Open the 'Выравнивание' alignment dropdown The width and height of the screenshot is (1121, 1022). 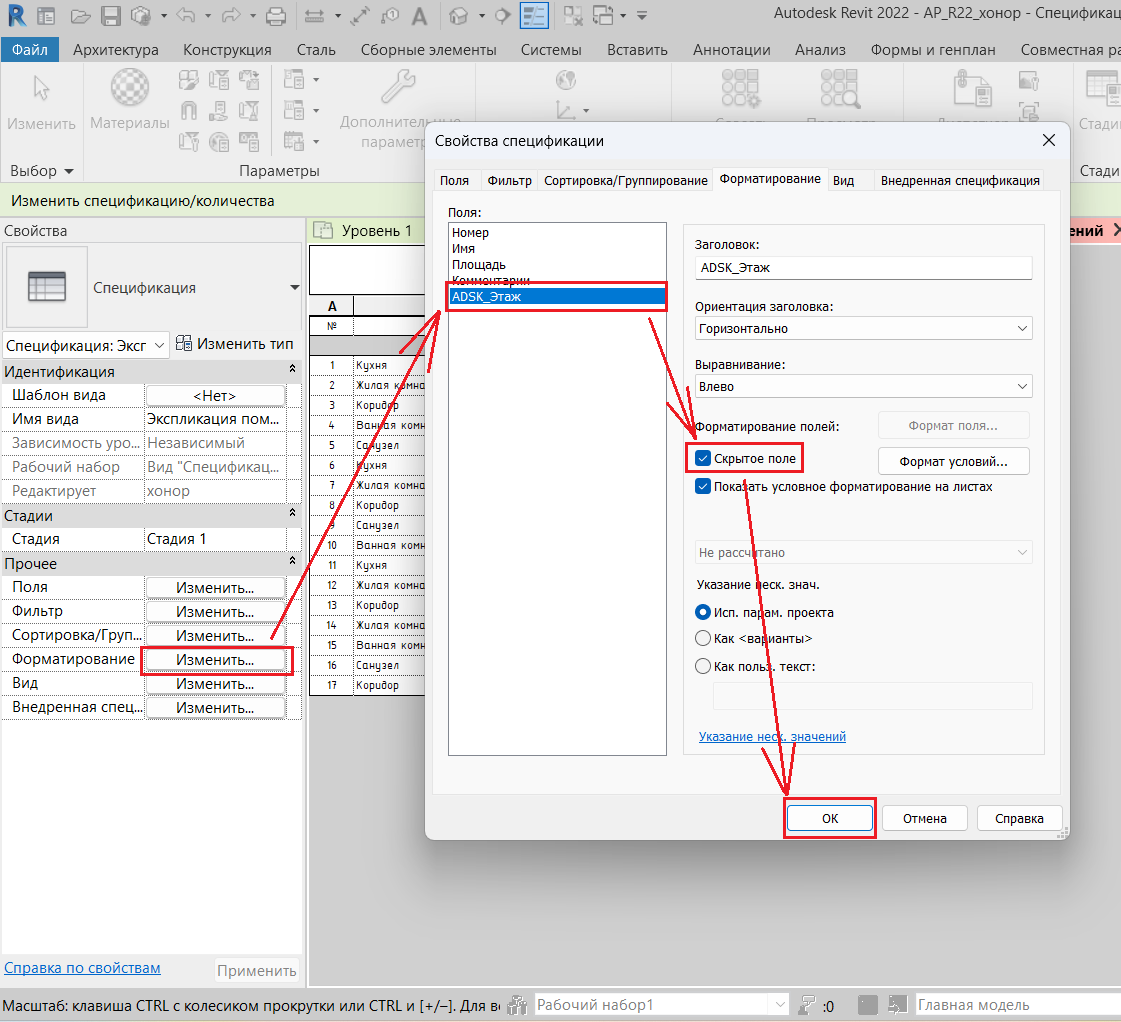coord(863,386)
